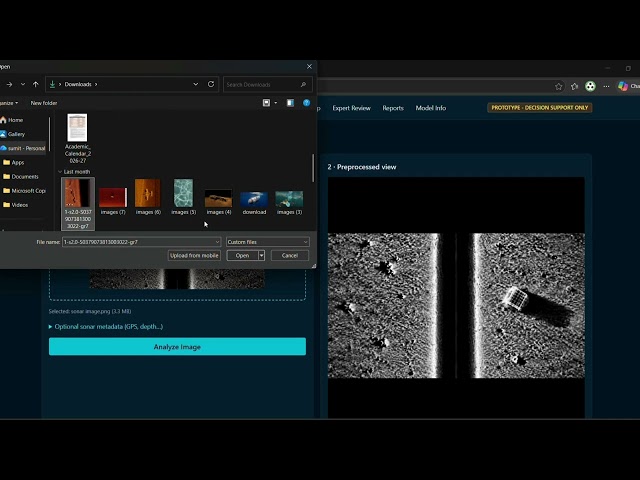This screenshot has height=480, width=640.
Task: Close the Open dialog with X
Action: pyautogui.click(x=309, y=67)
